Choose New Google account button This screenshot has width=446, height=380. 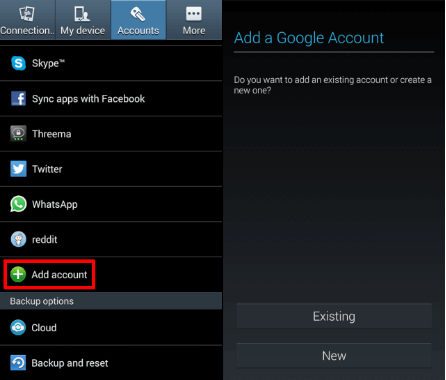(334, 356)
